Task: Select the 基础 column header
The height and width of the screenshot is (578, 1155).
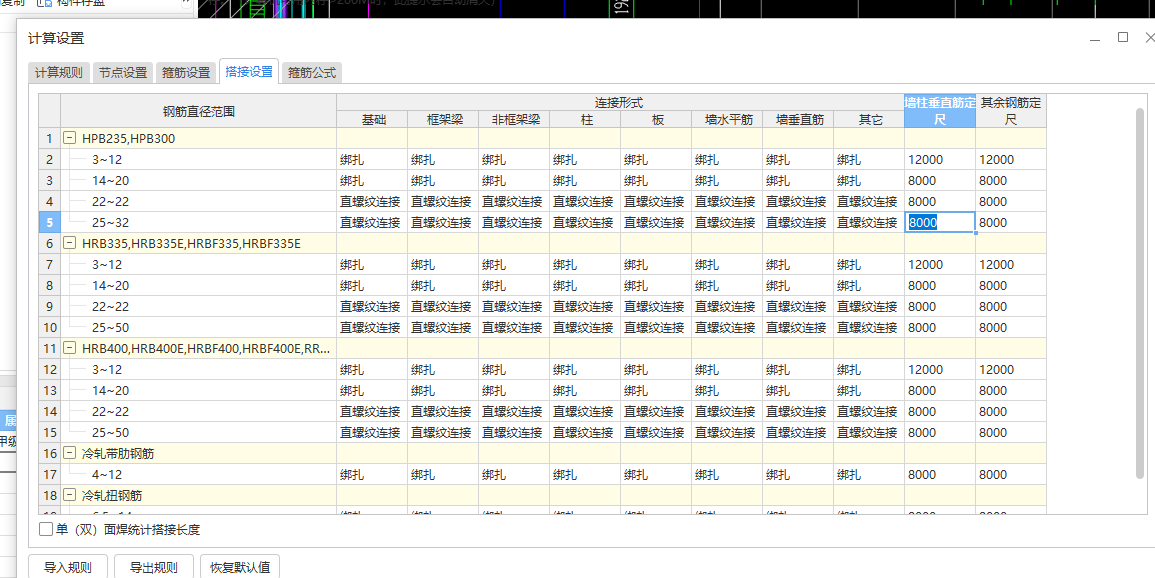Action: pyautogui.click(x=373, y=120)
